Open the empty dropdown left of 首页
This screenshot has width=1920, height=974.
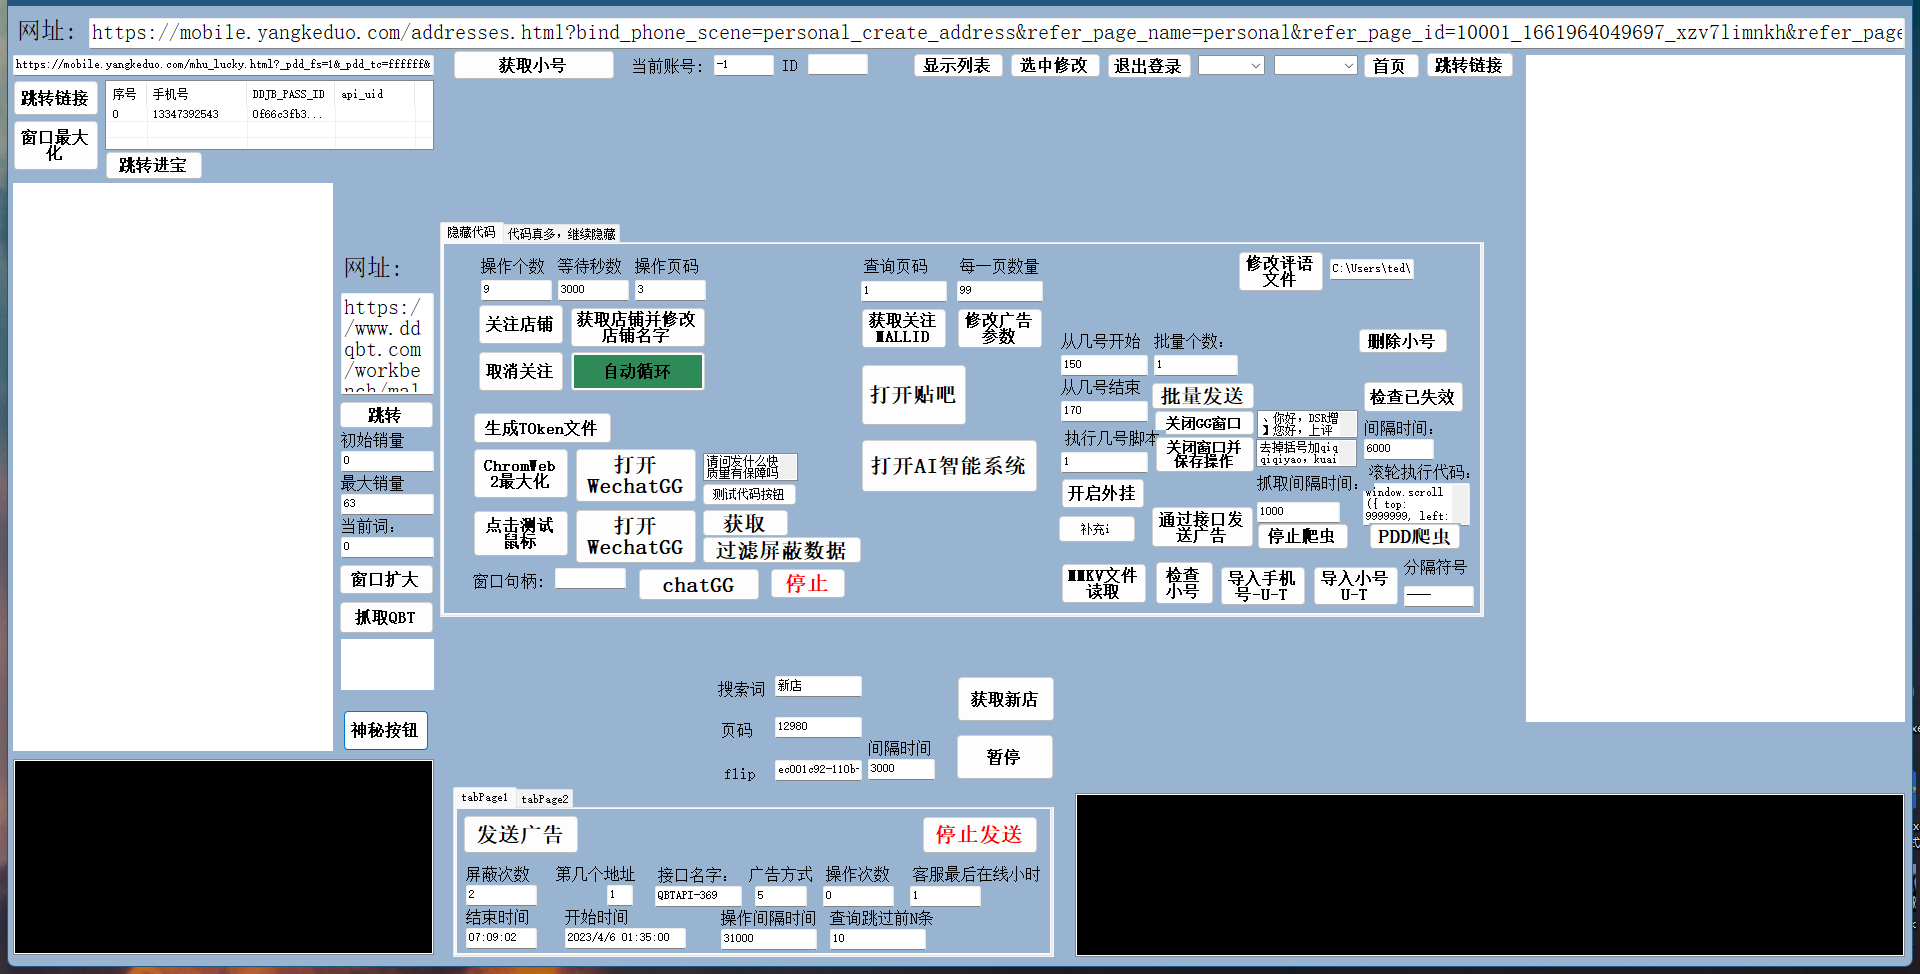(1315, 65)
